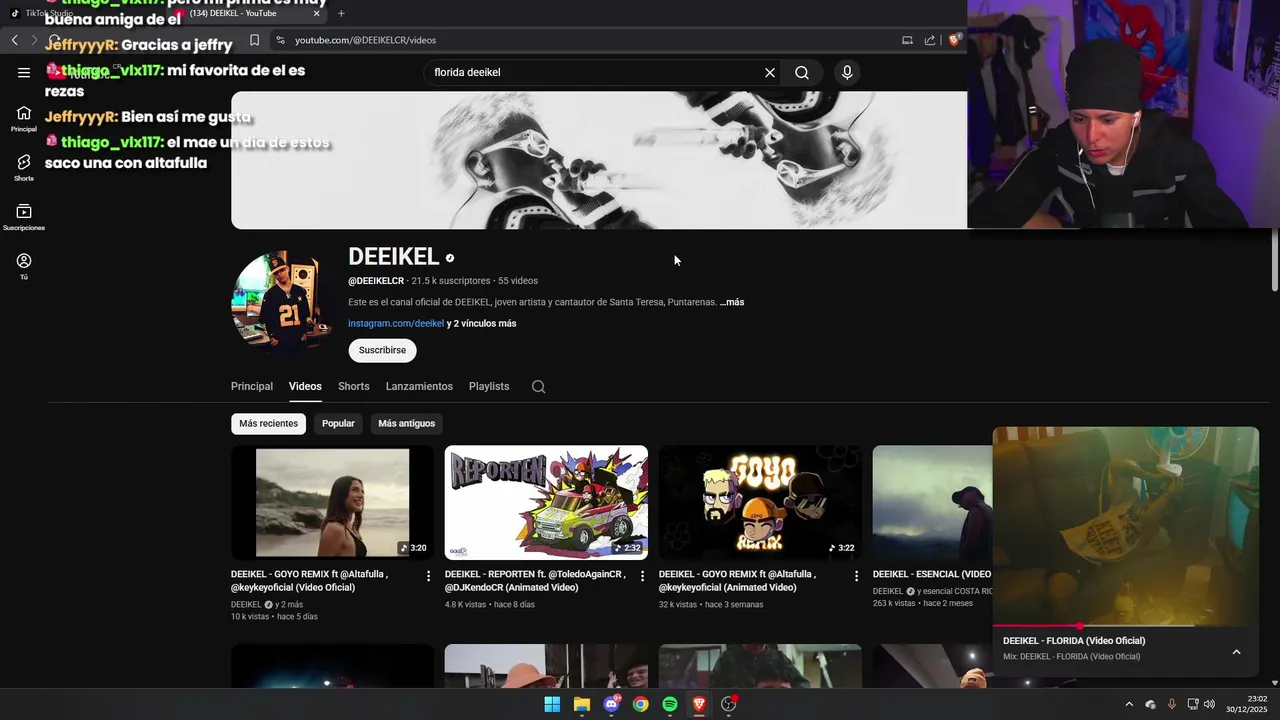Open the Playlists tab
Viewport: 1280px width, 720px height.
[x=489, y=386]
